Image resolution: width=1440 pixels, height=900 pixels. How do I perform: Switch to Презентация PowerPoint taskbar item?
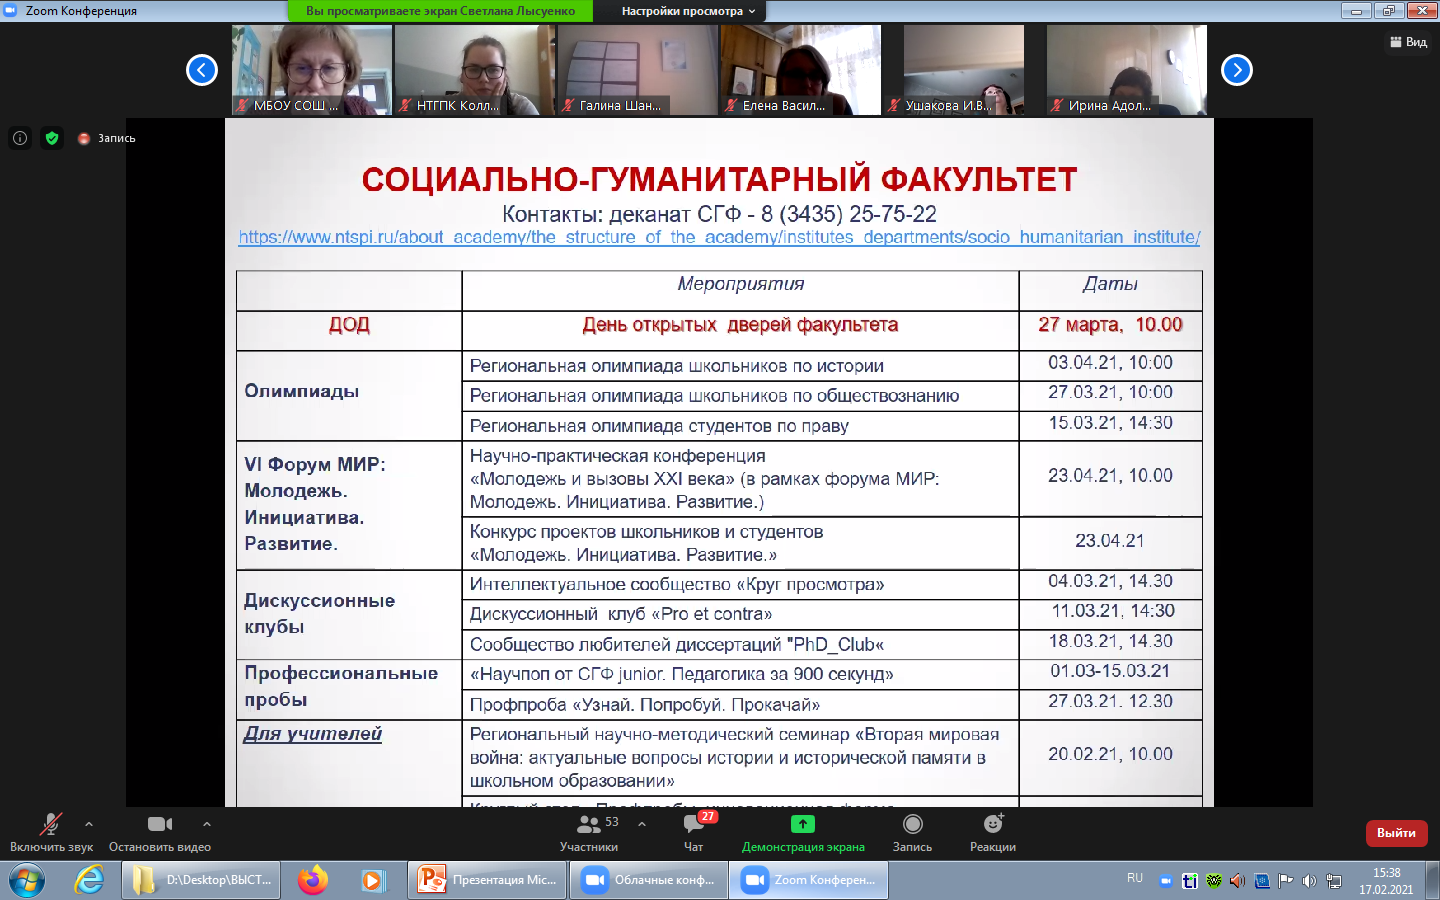coord(487,880)
